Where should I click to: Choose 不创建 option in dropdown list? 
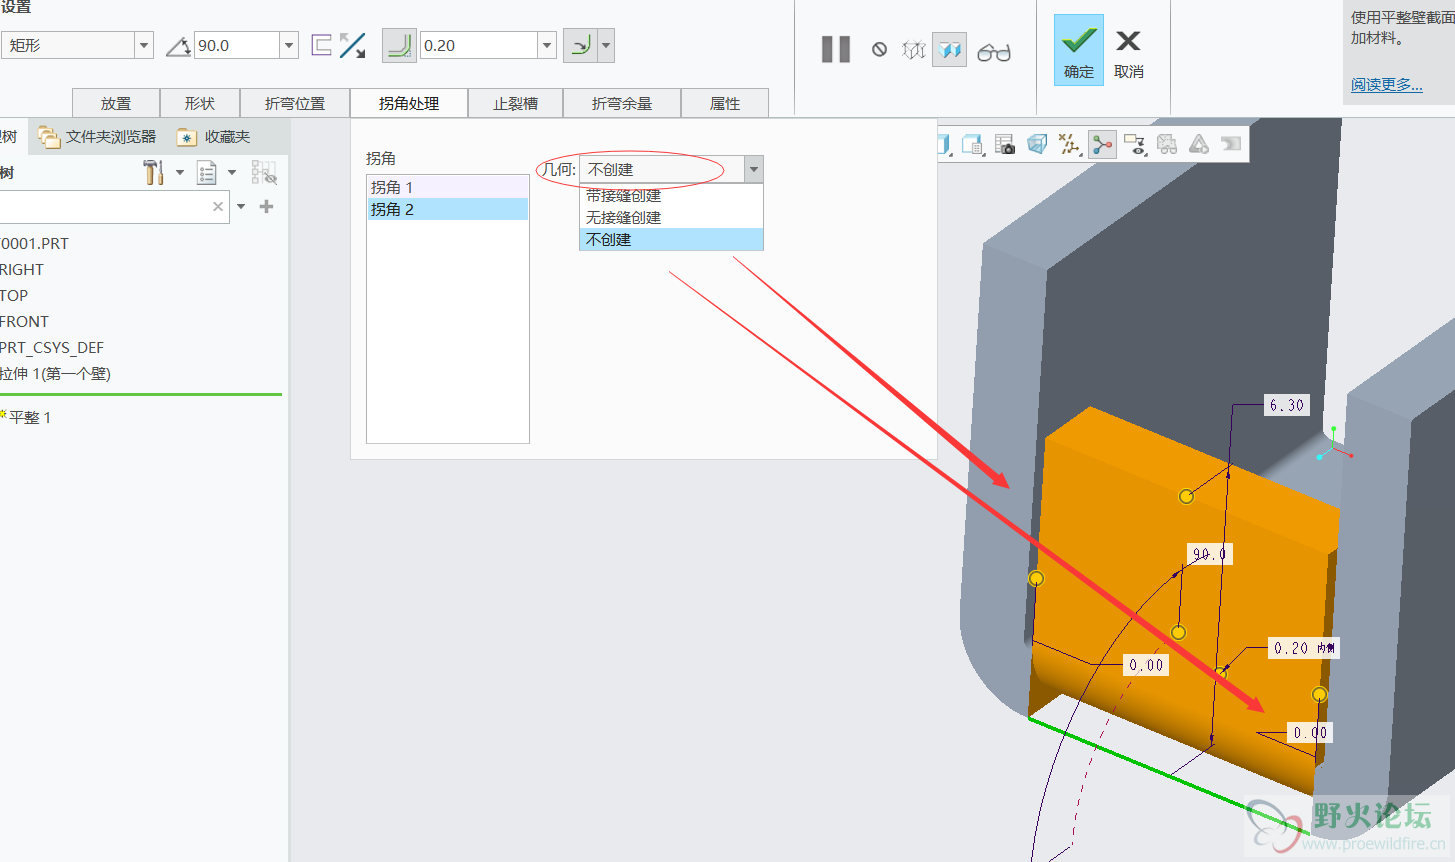pyautogui.click(x=671, y=239)
